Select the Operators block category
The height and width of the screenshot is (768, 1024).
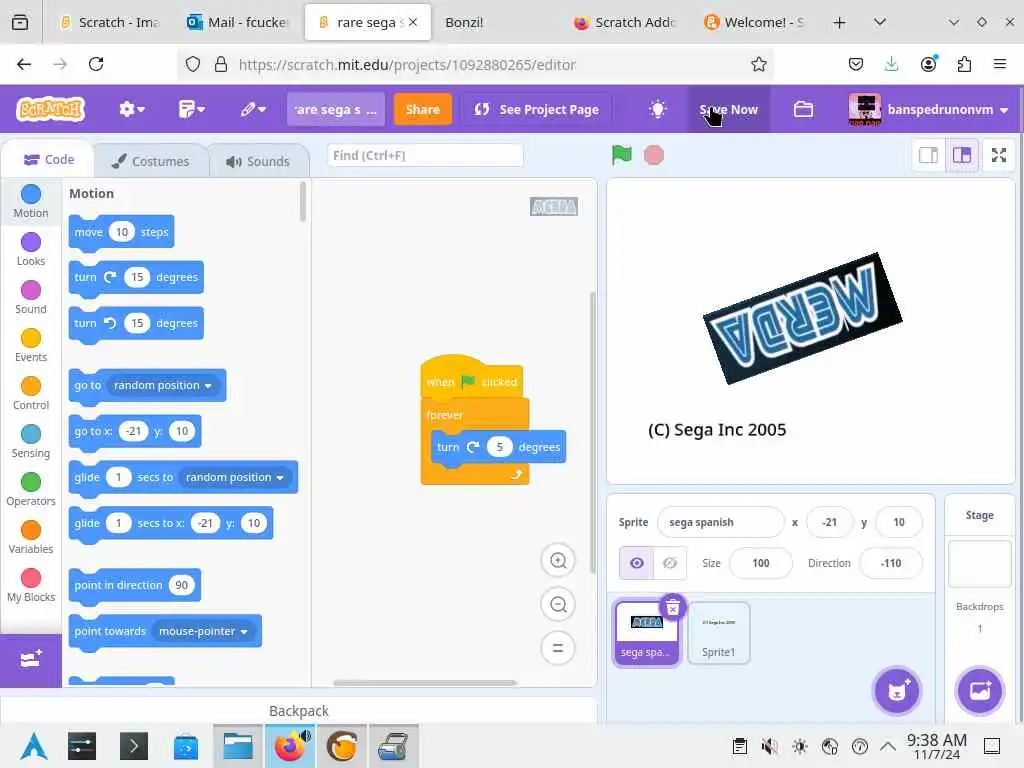click(31, 489)
